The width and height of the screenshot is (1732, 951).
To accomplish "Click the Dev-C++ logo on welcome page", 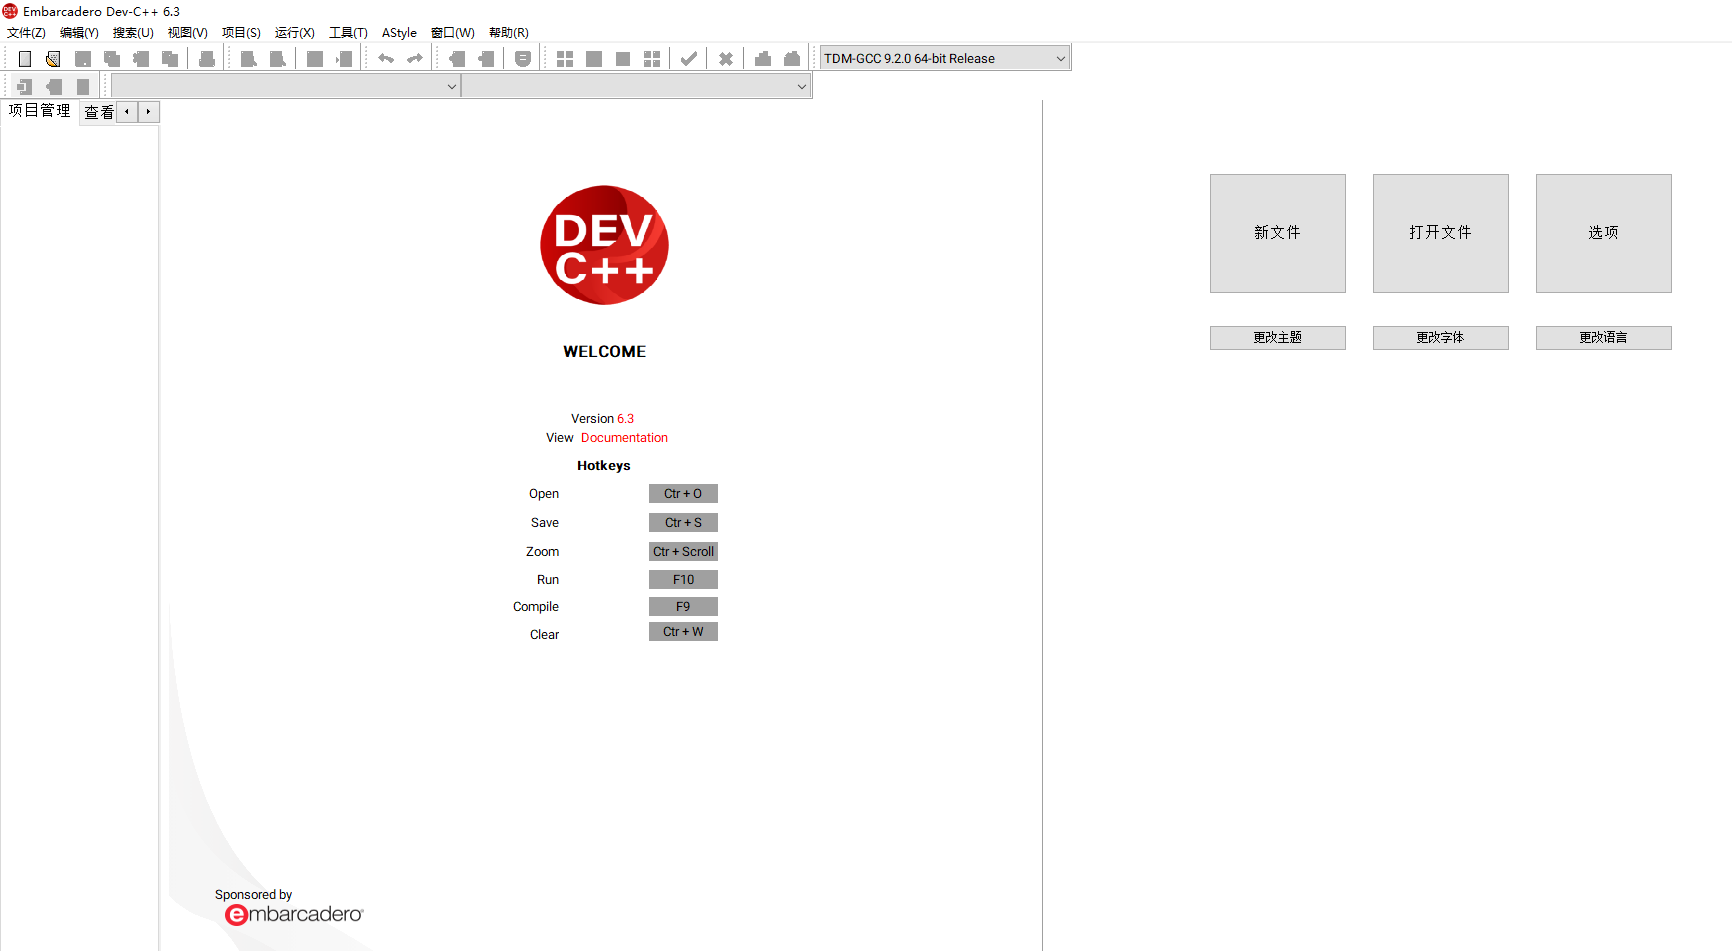I will 604,245.
